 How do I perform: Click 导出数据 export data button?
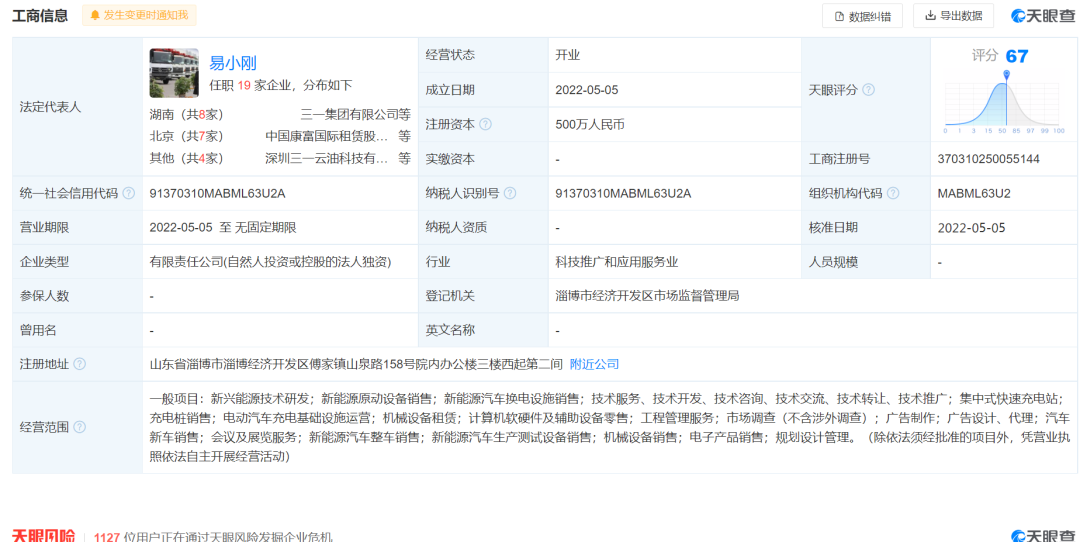[953, 16]
